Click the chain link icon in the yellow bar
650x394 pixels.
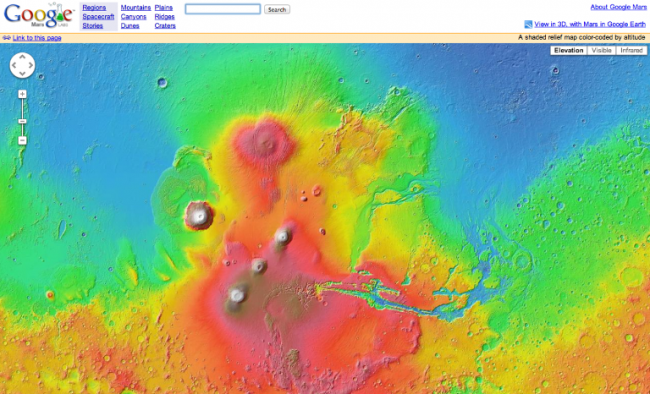pyautogui.click(x=7, y=38)
